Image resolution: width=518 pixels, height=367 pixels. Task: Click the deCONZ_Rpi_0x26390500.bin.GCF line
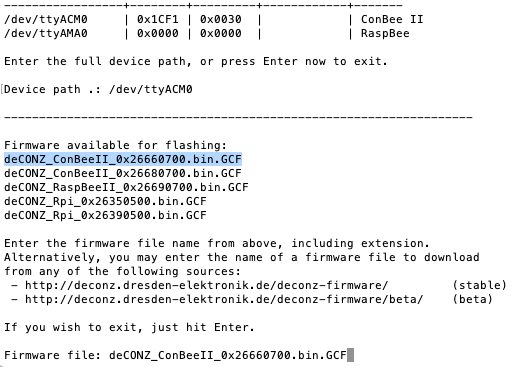[x=105, y=215]
